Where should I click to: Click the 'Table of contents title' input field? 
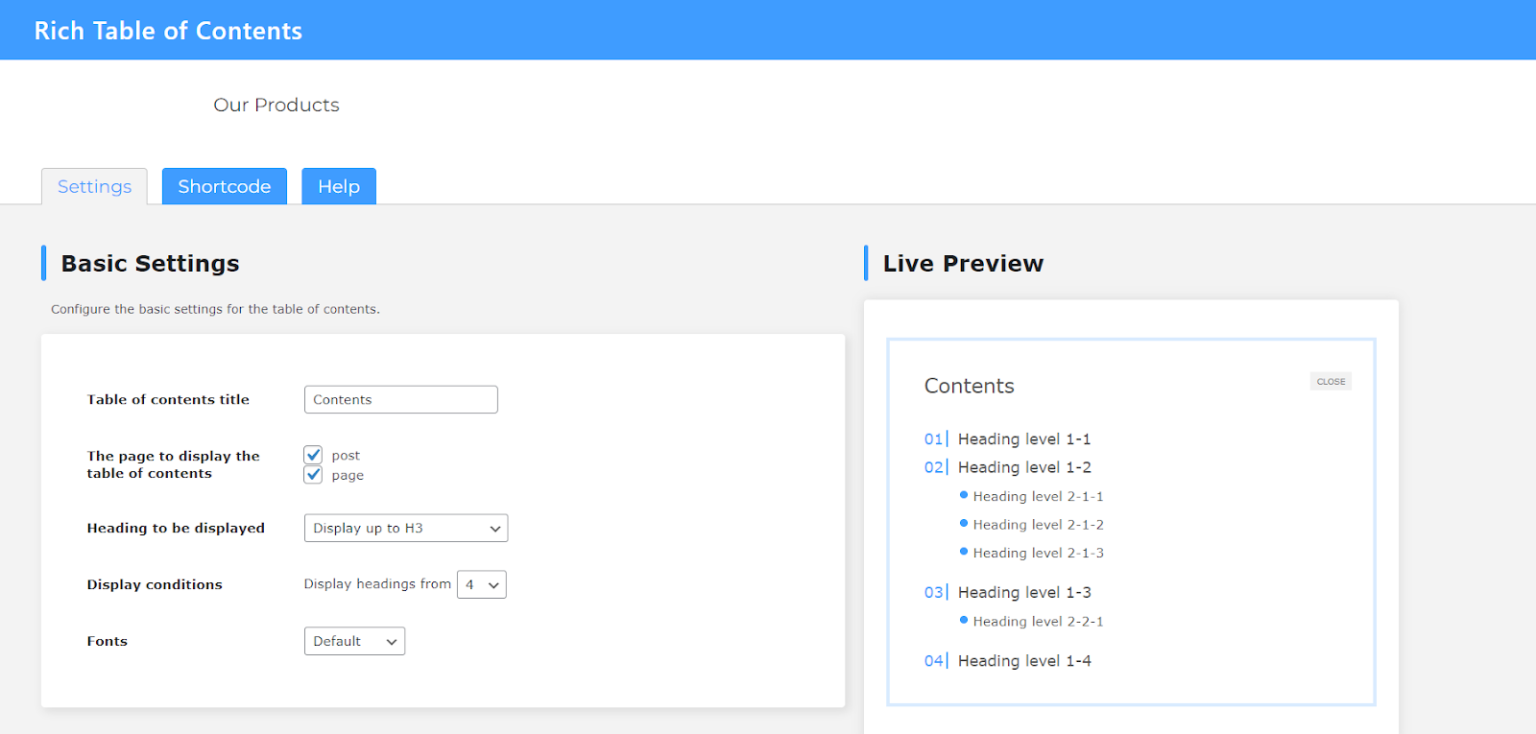(400, 399)
